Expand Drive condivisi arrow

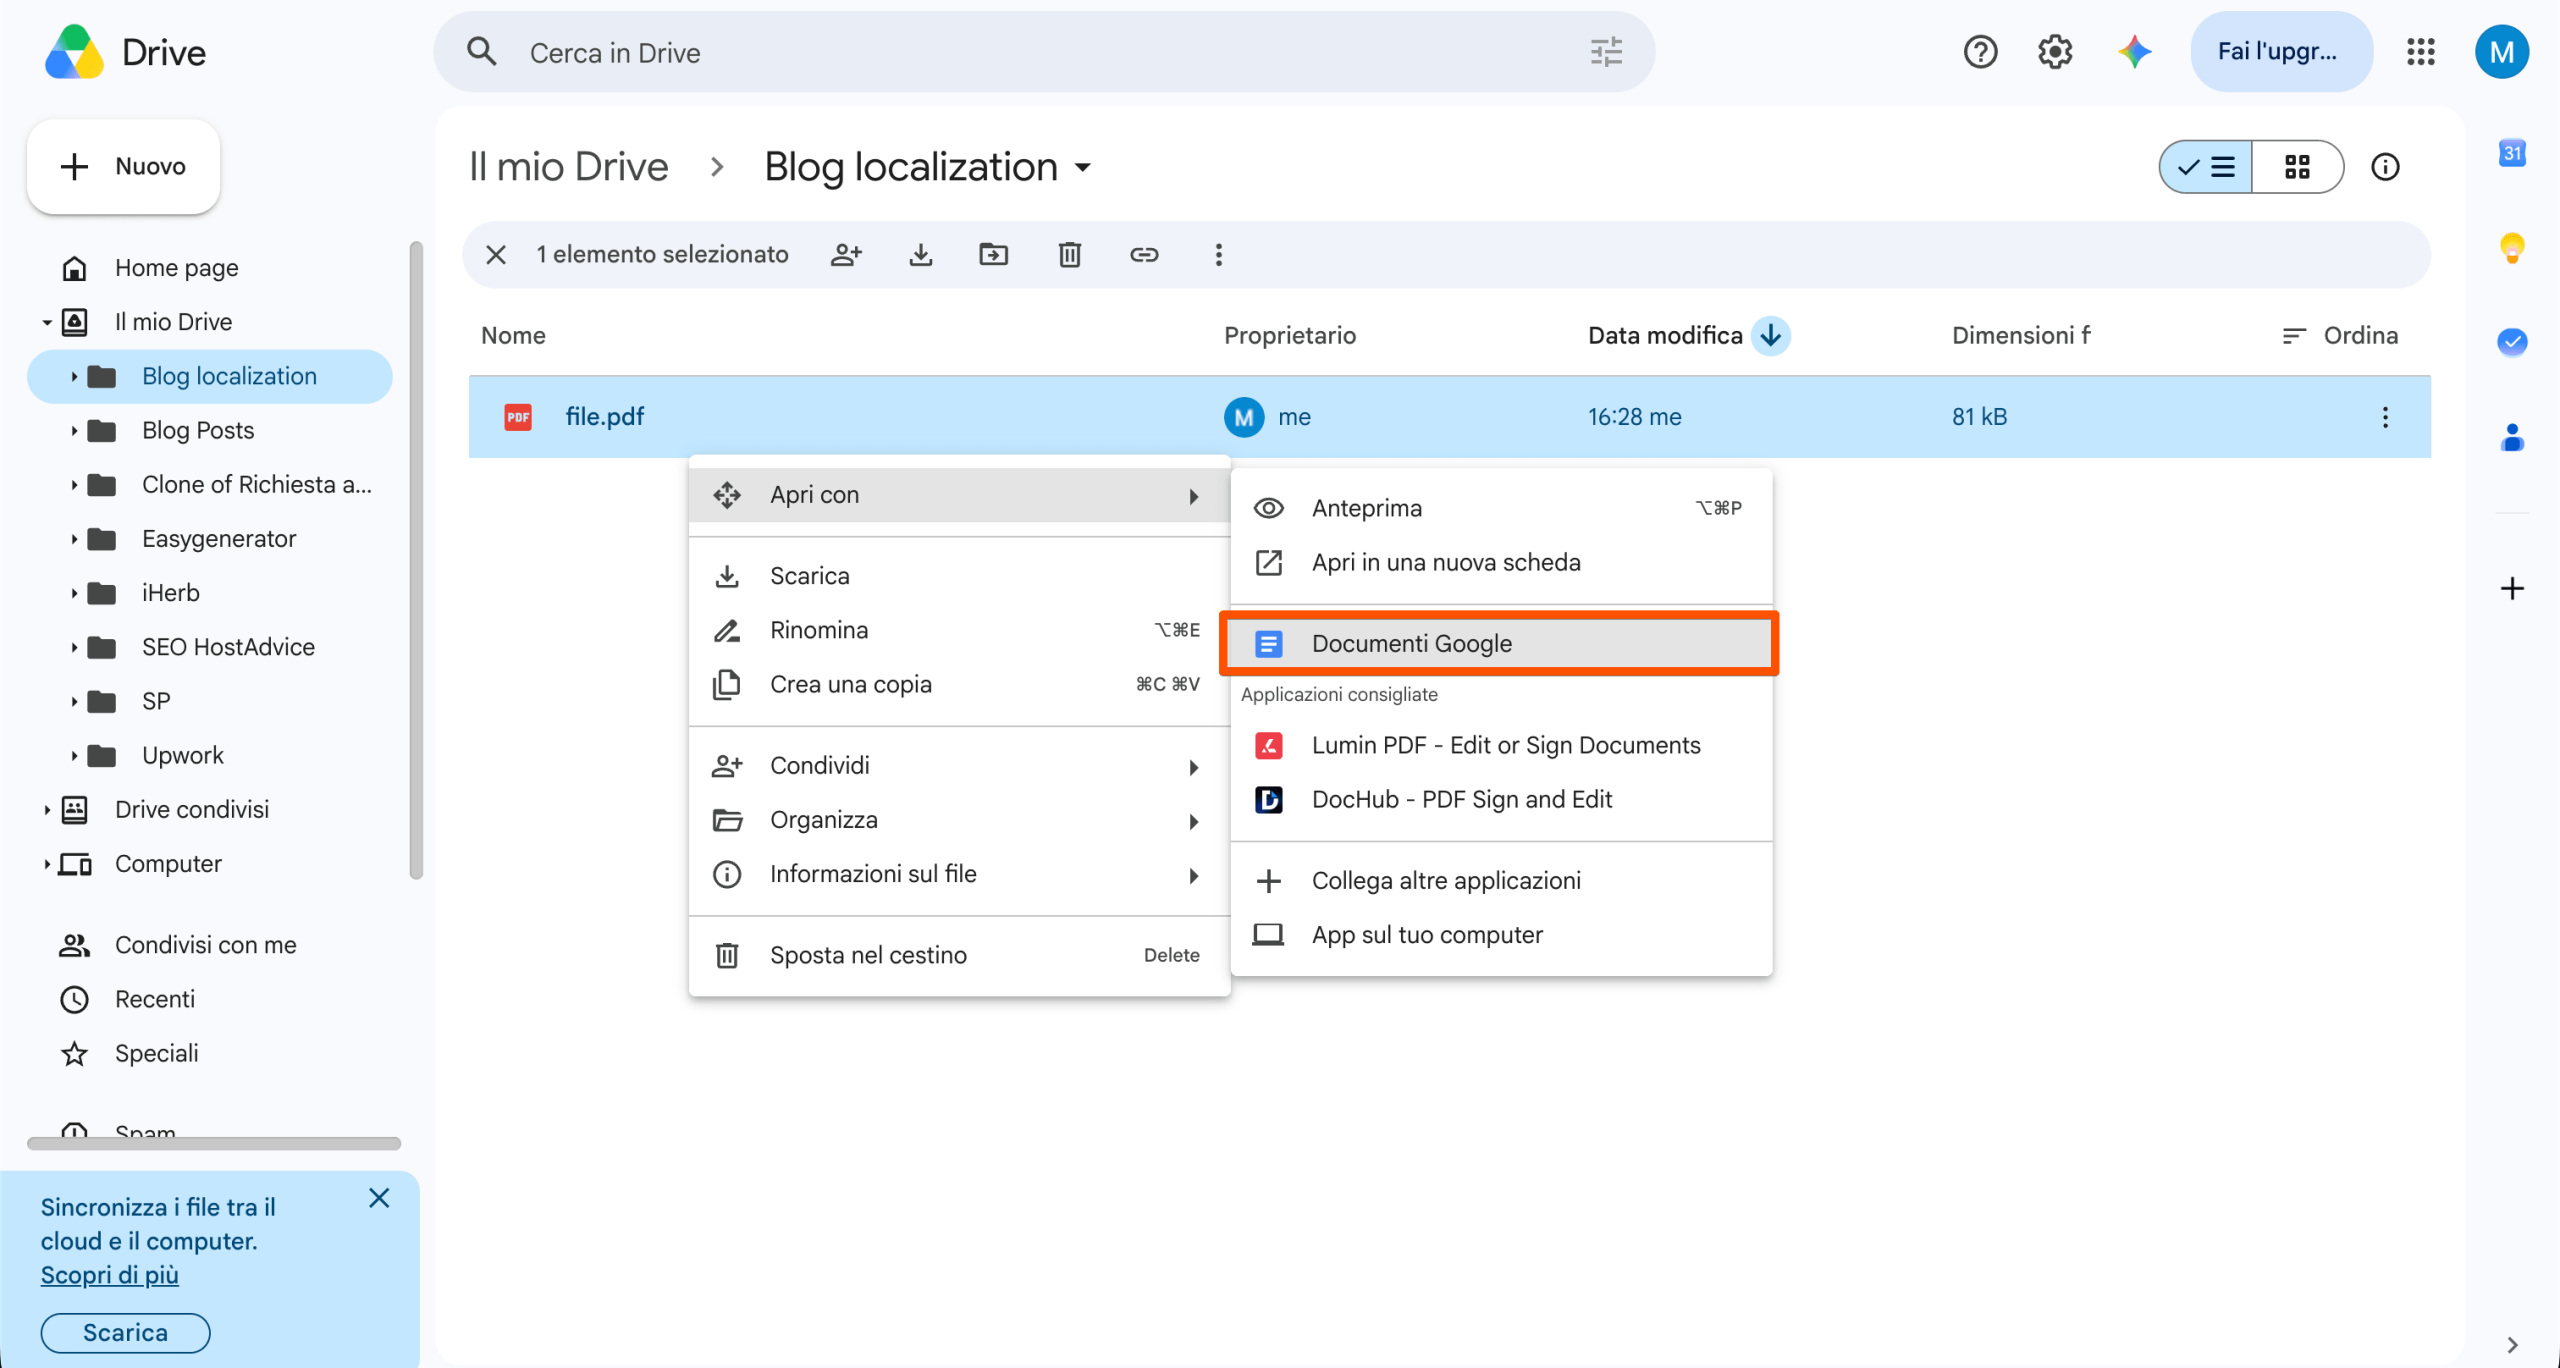click(x=46, y=810)
